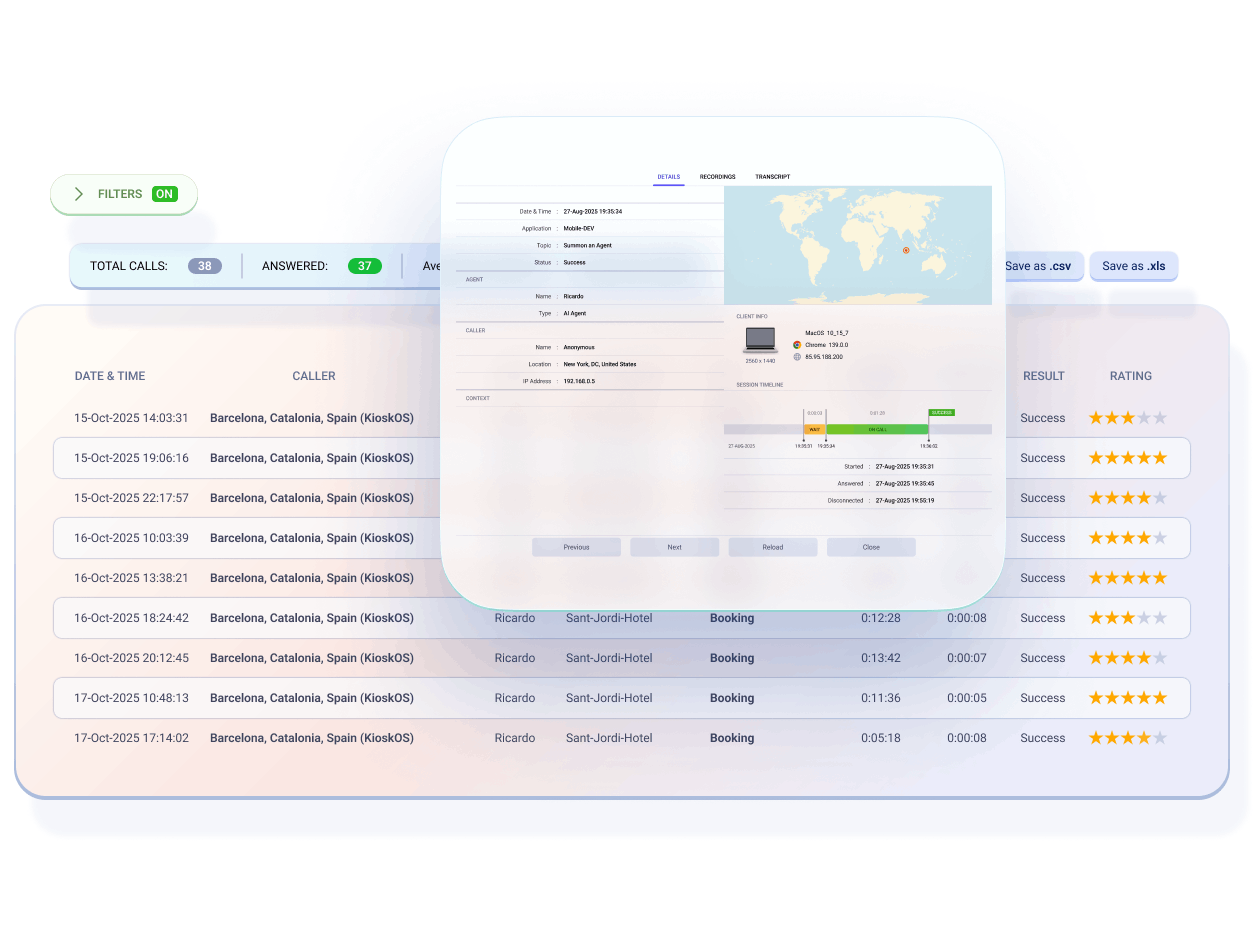Click star rating for 16-Oct-2025 18:24:42 call
The image size is (1260, 930).
1127,618
